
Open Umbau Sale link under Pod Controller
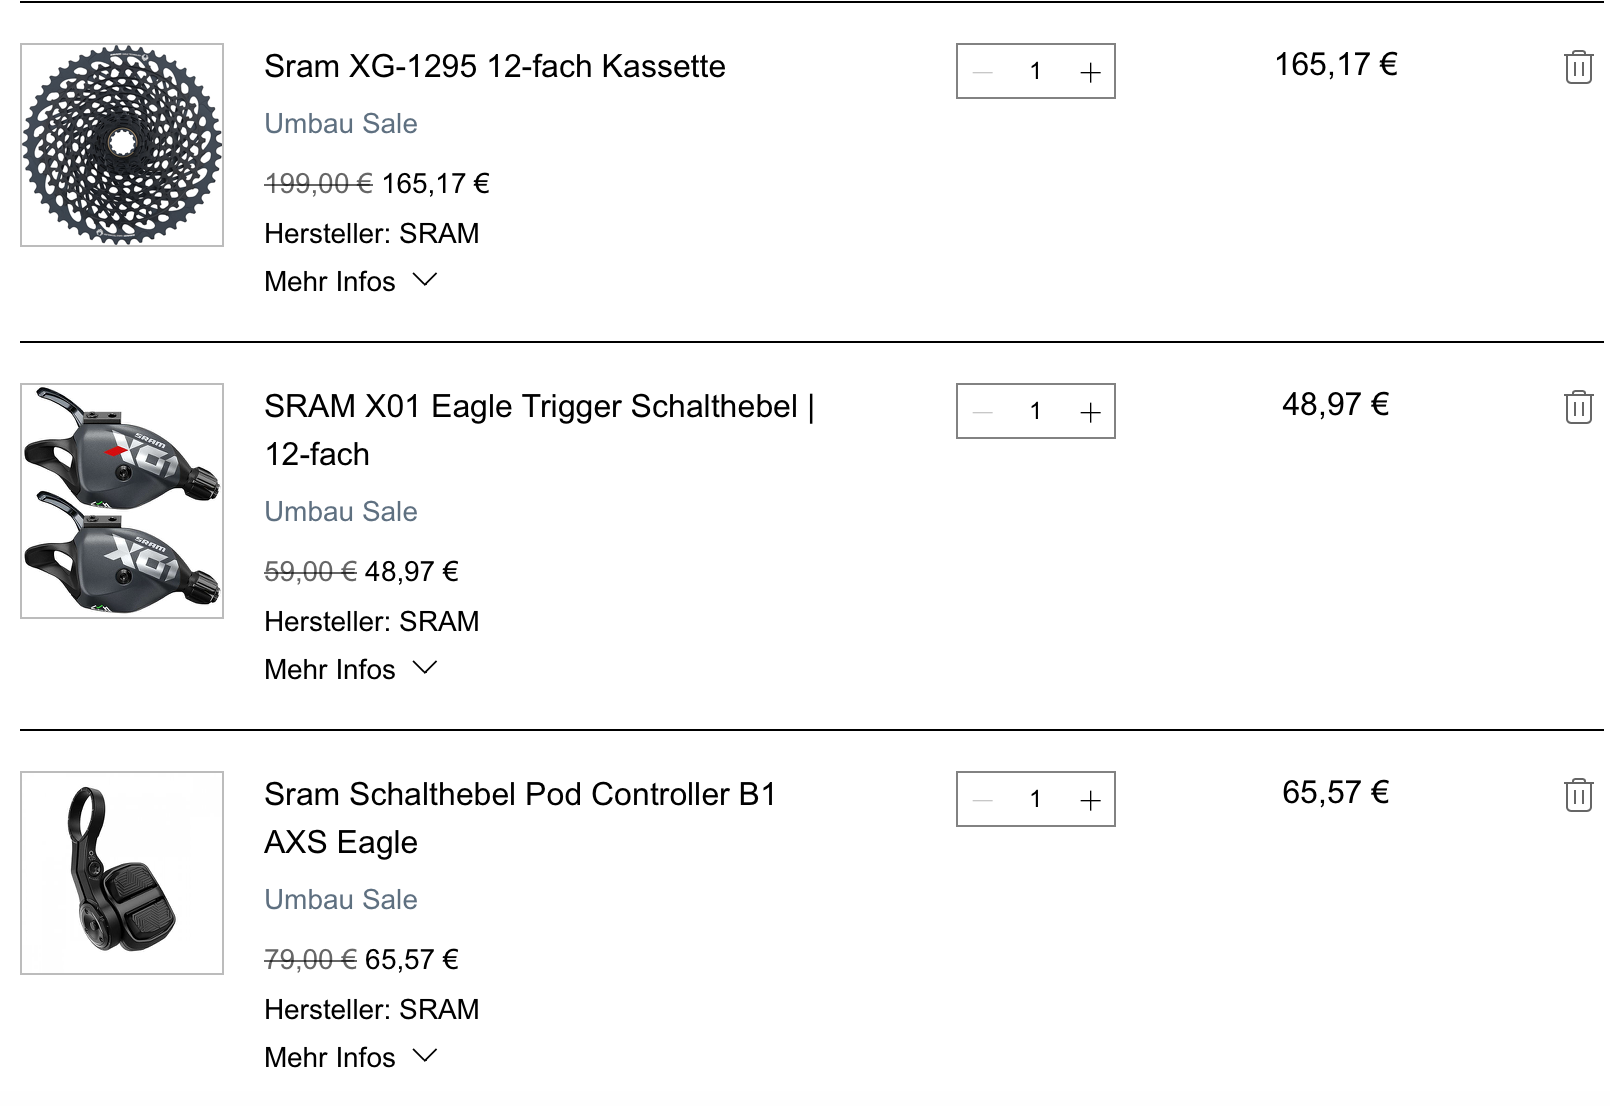pyautogui.click(x=340, y=900)
